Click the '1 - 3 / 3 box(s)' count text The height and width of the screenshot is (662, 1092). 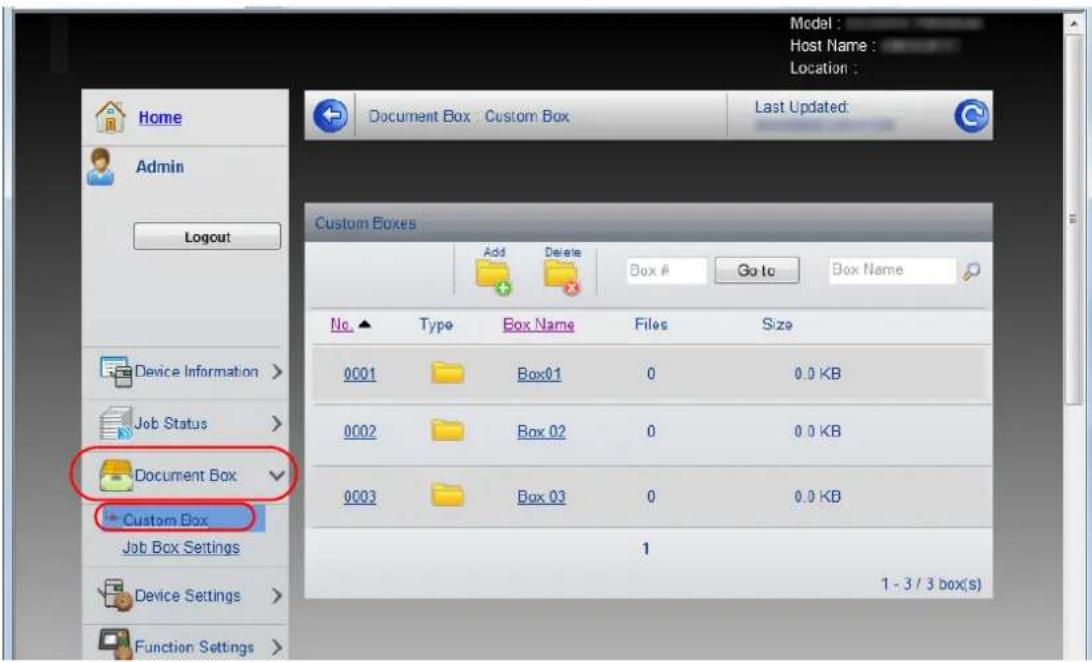(932, 584)
